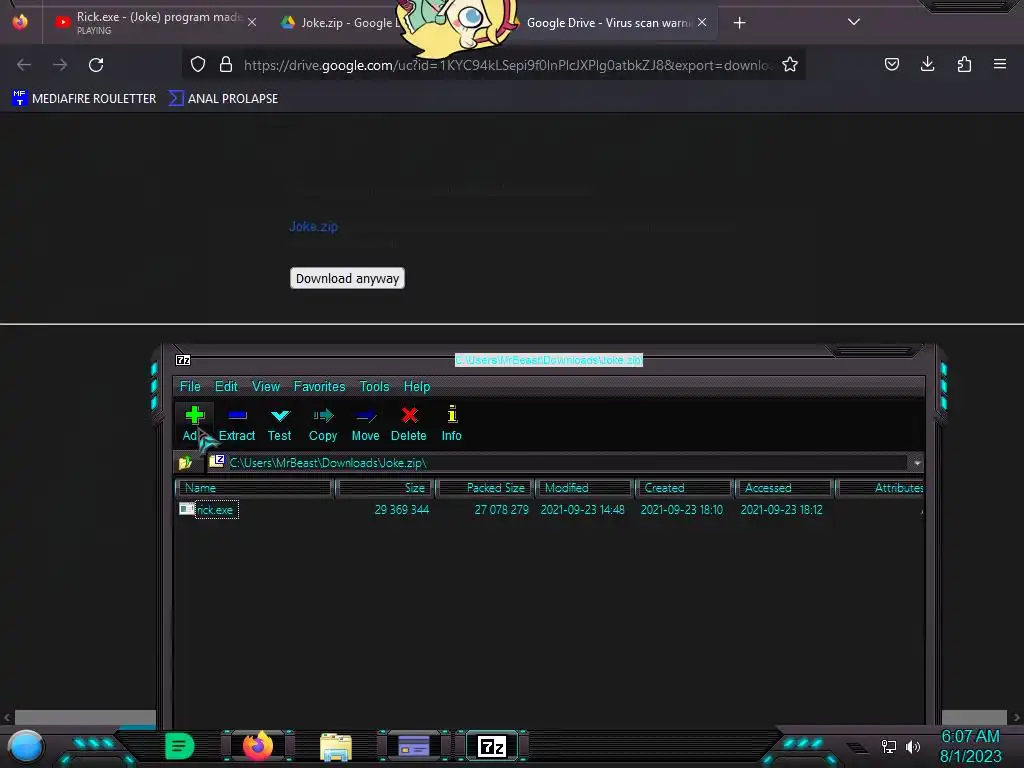Open the 7-Zip Edit menu
This screenshot has height=768, width=1024.
tap(226, 387)
